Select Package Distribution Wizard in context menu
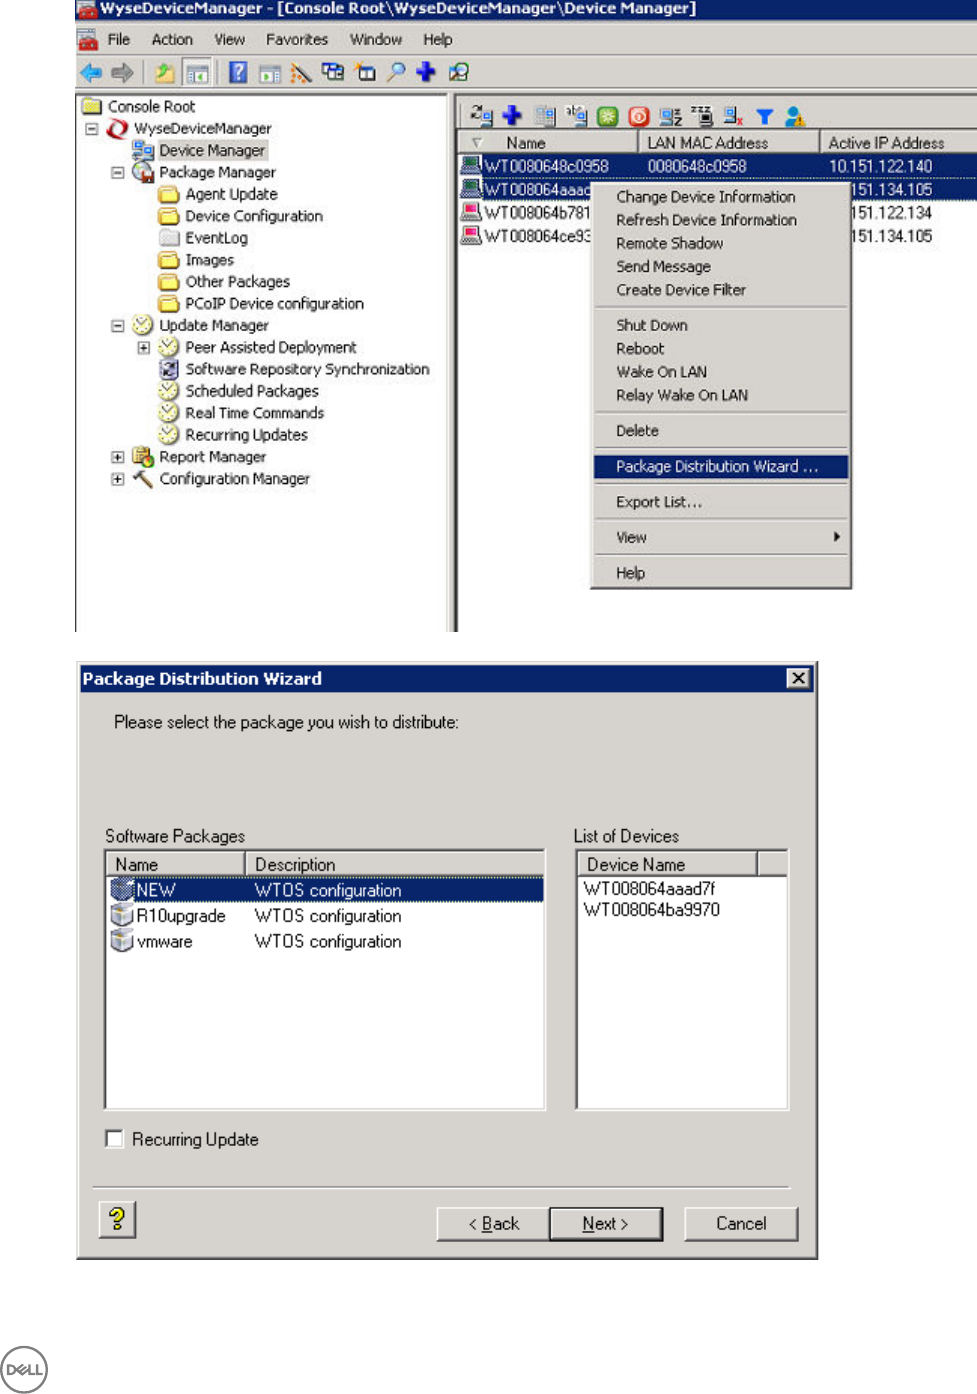Screen dimensions: 977x1394 click(720, 466)
